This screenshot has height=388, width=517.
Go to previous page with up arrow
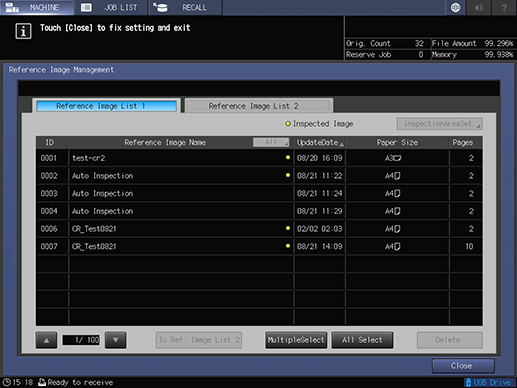46,340
